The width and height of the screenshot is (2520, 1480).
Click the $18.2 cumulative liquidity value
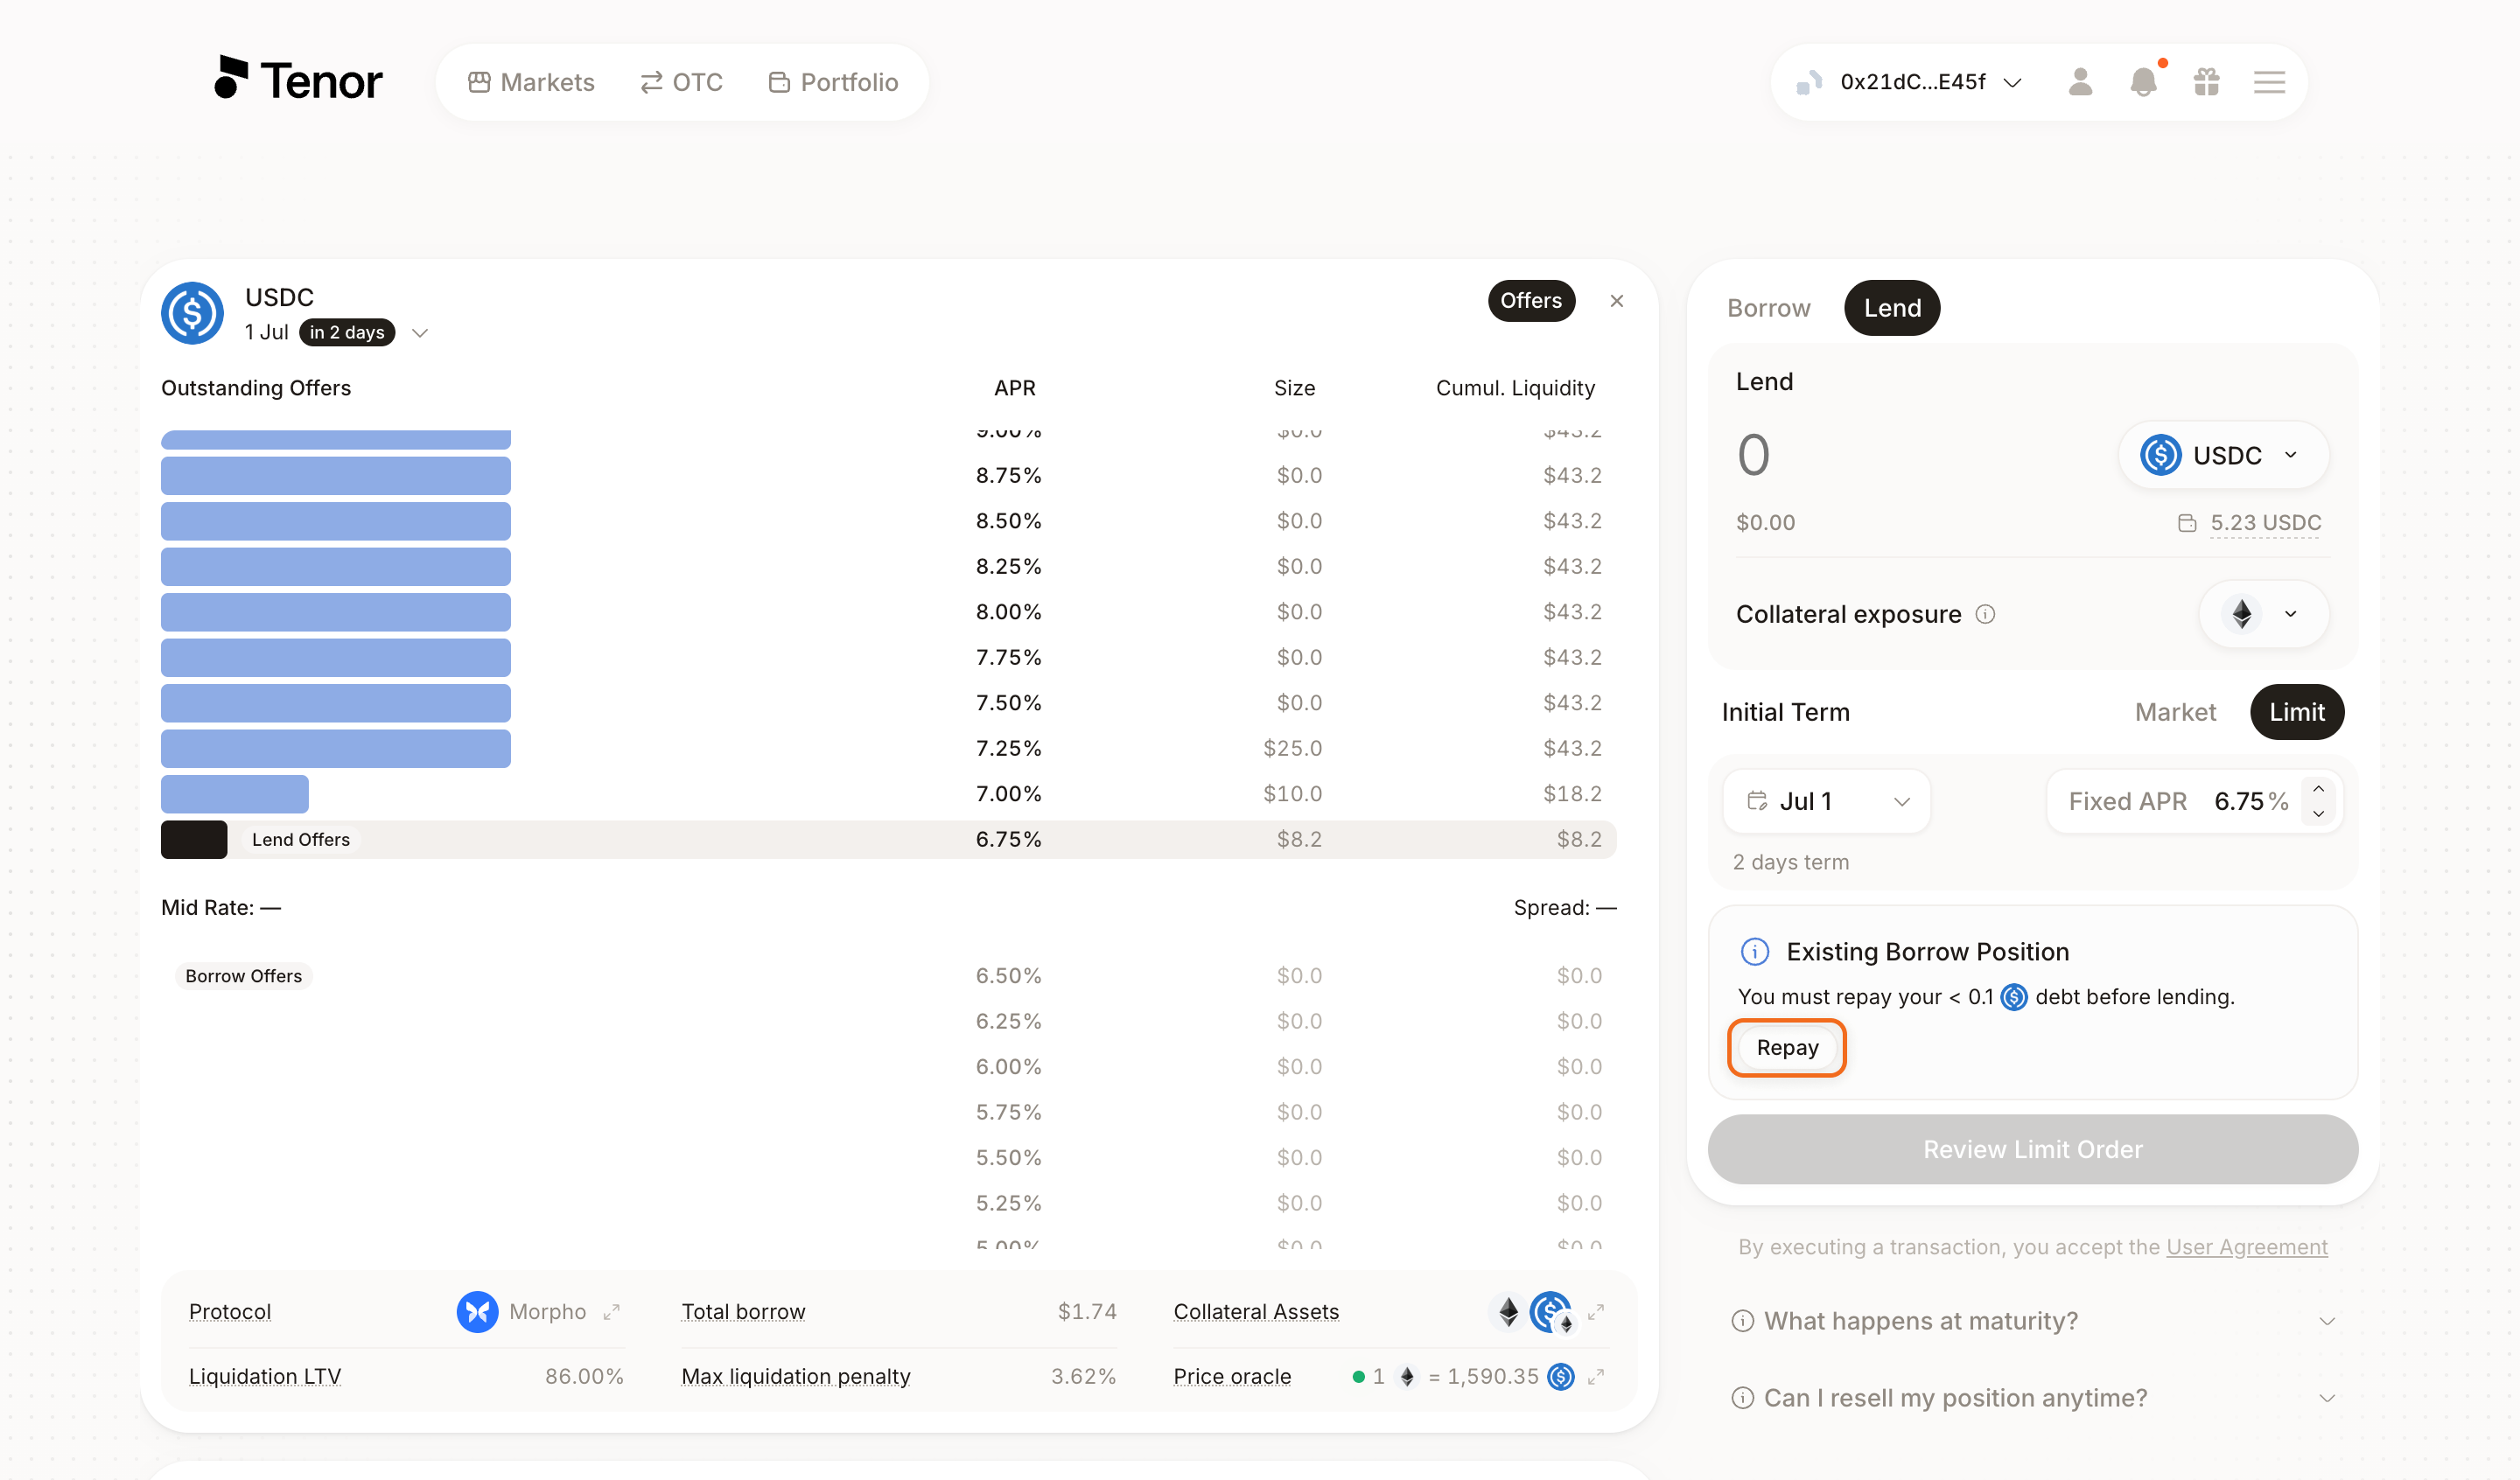[x=1572, y=794]
